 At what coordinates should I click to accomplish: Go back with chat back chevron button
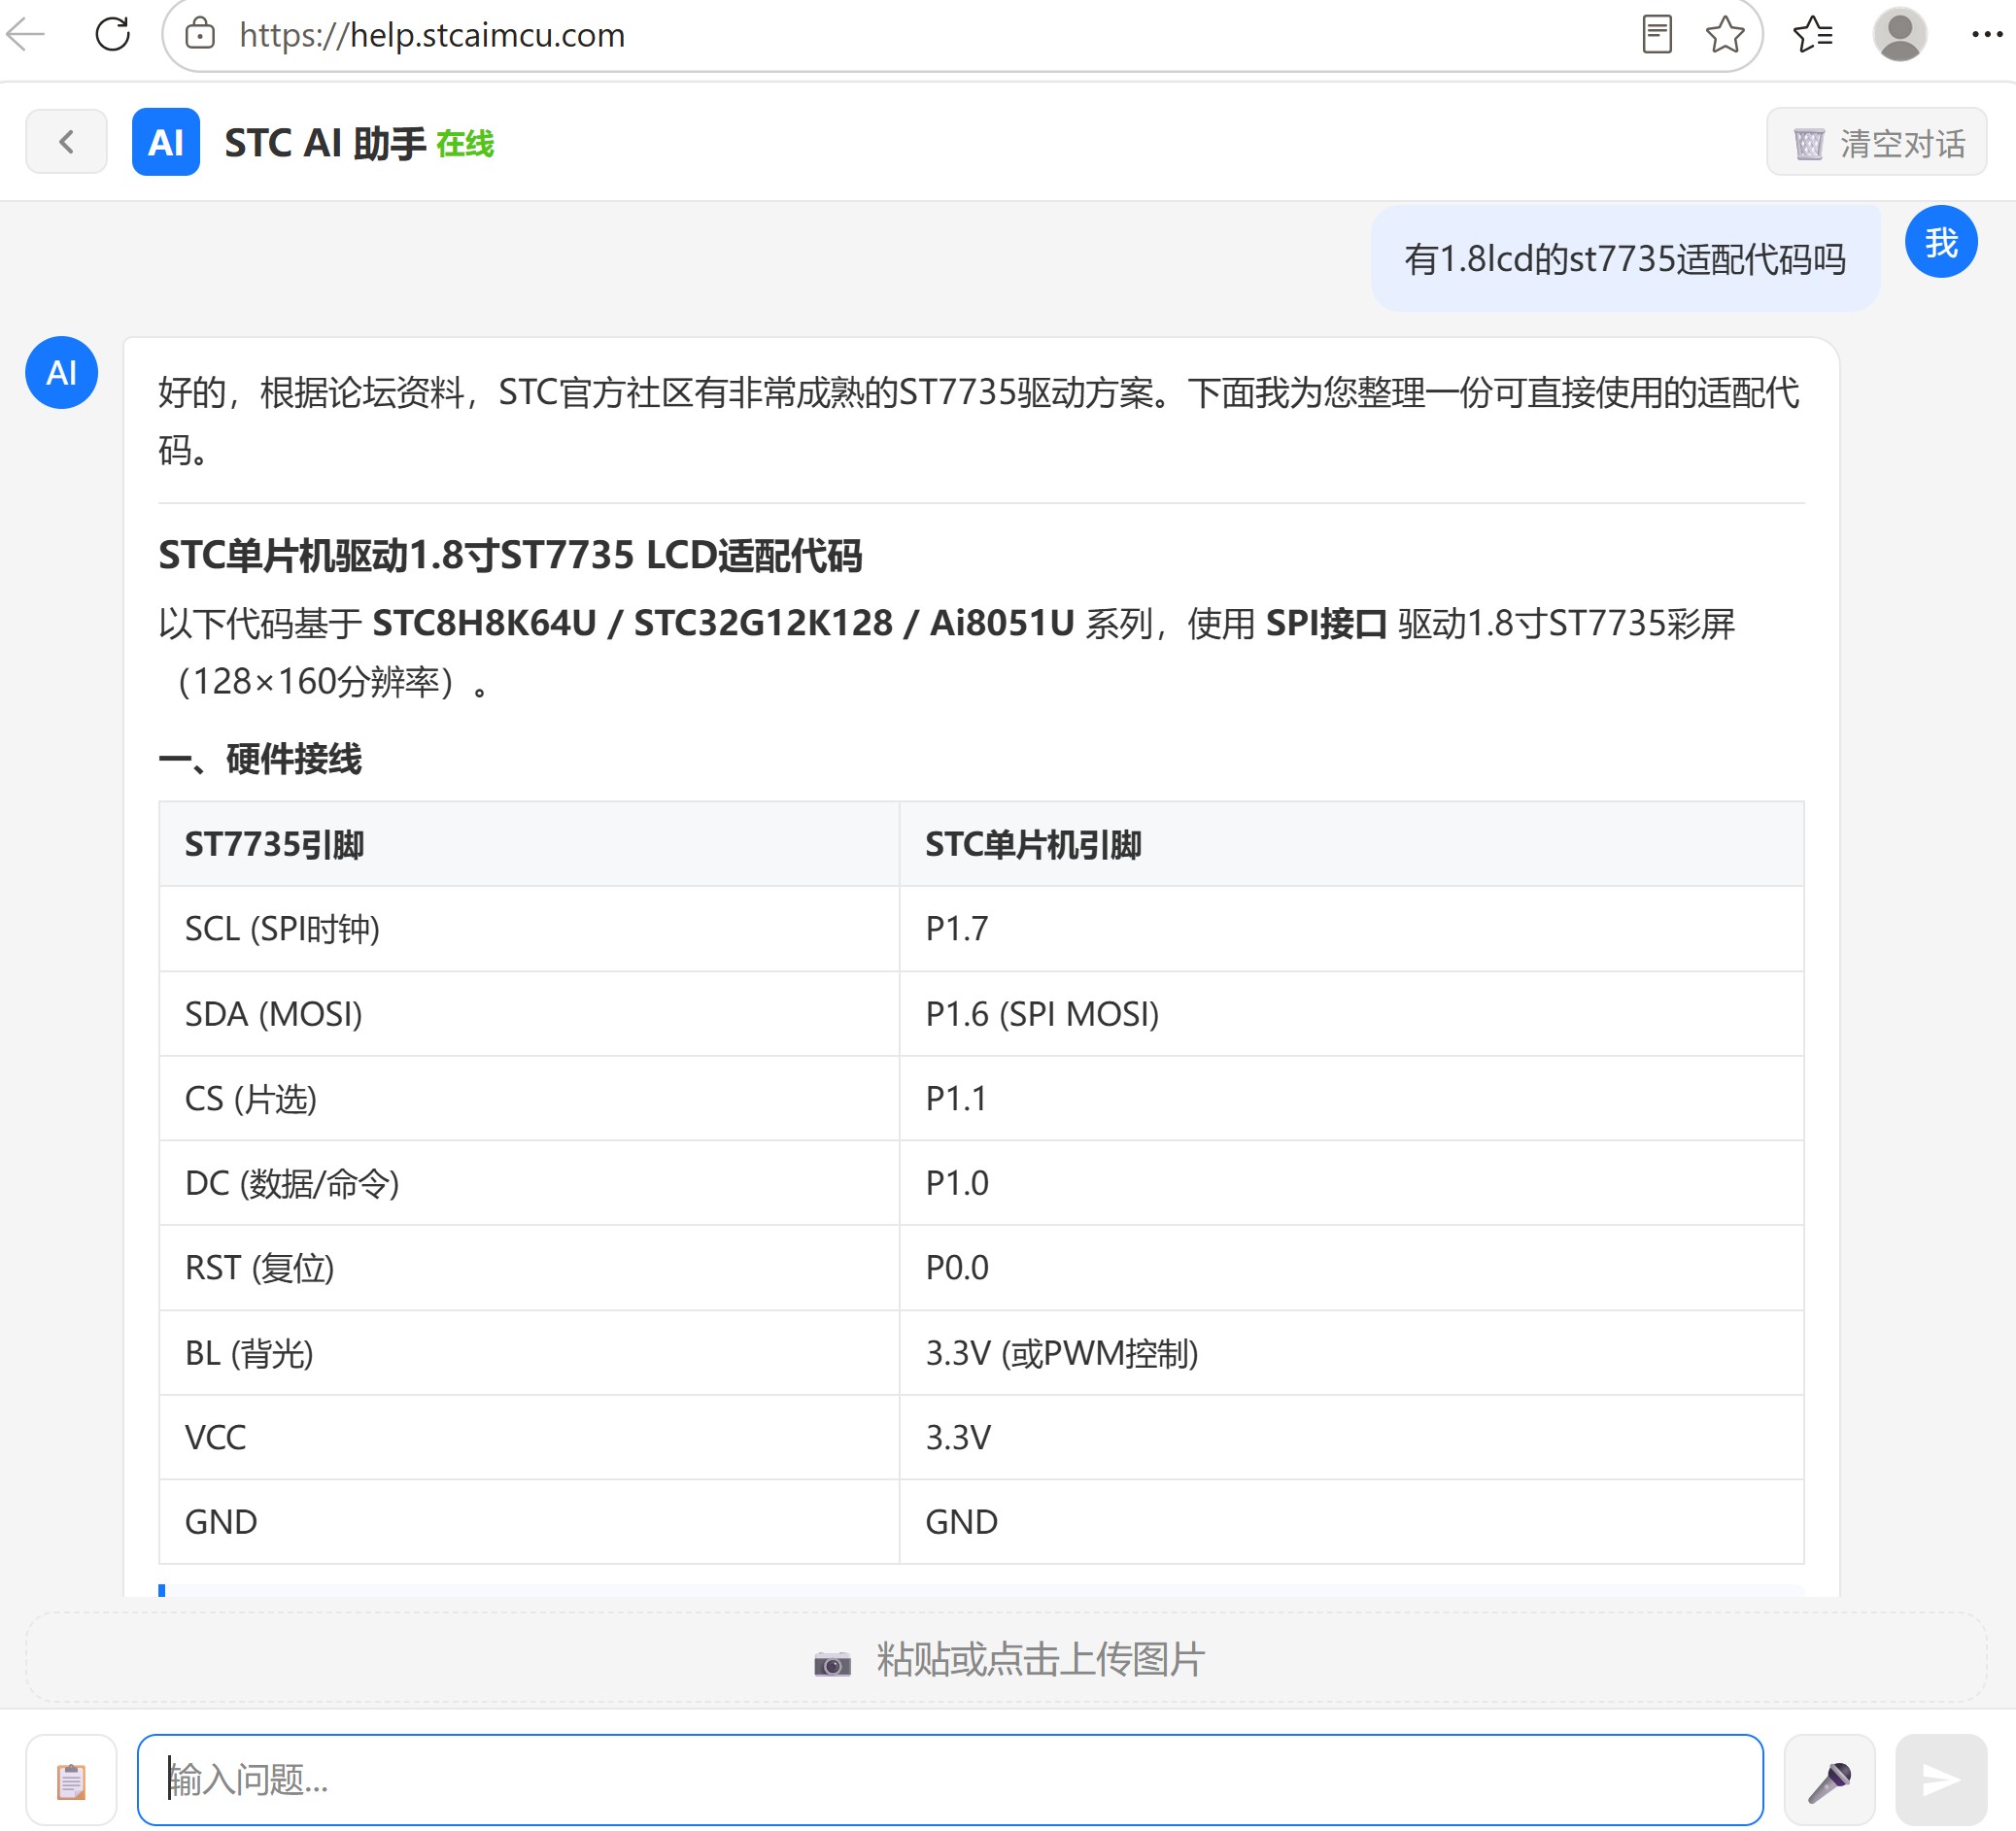tap(66, 142)
